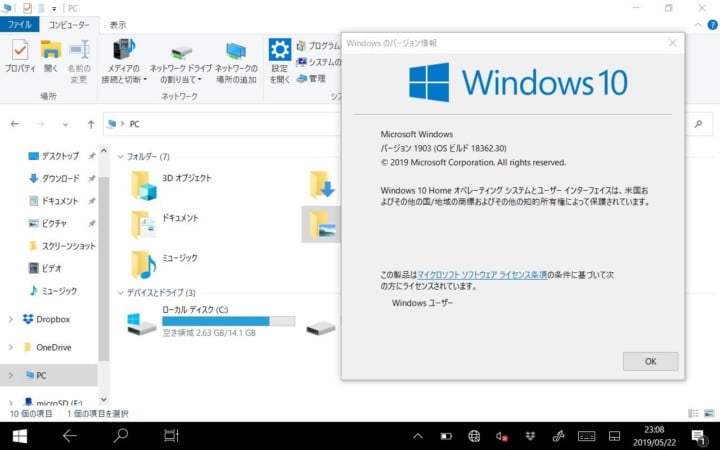Collapse the デバイスとドライブ (3) group
This screenshot has height=450, width=720.
[x=120, y=293]
